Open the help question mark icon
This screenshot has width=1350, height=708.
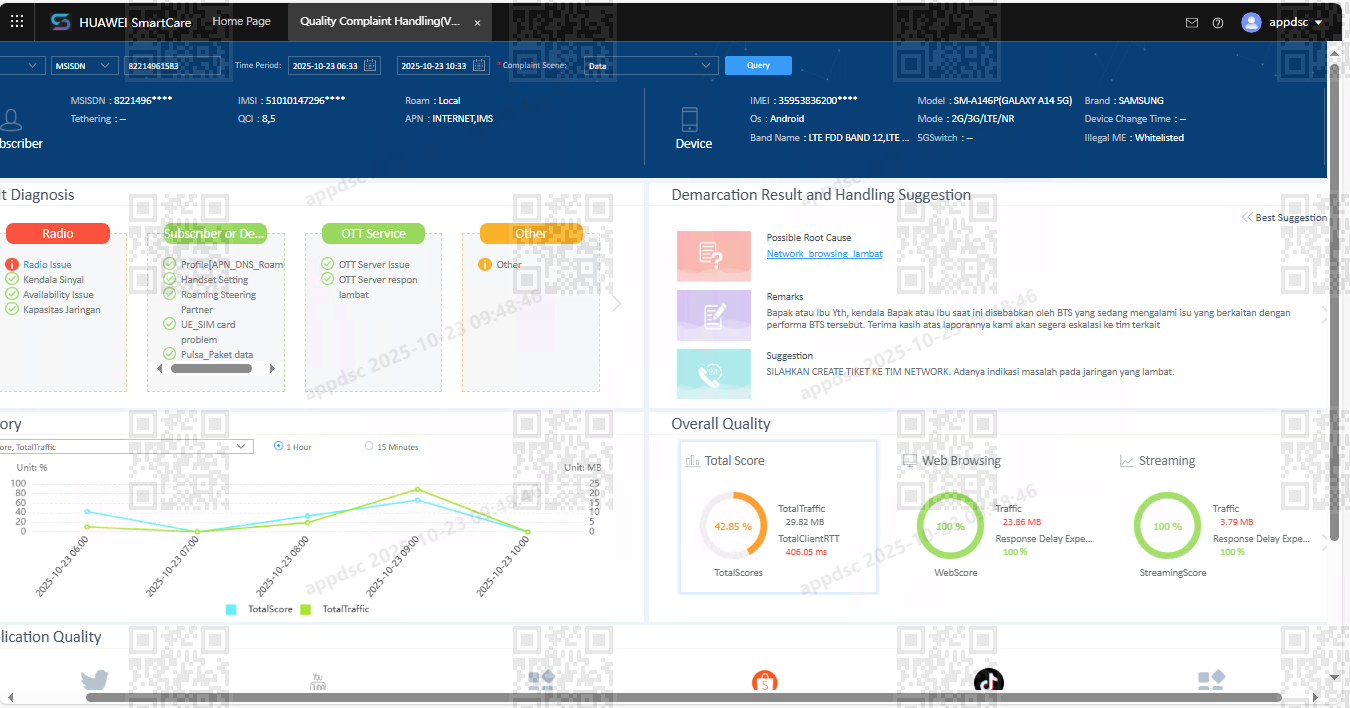1217,22
